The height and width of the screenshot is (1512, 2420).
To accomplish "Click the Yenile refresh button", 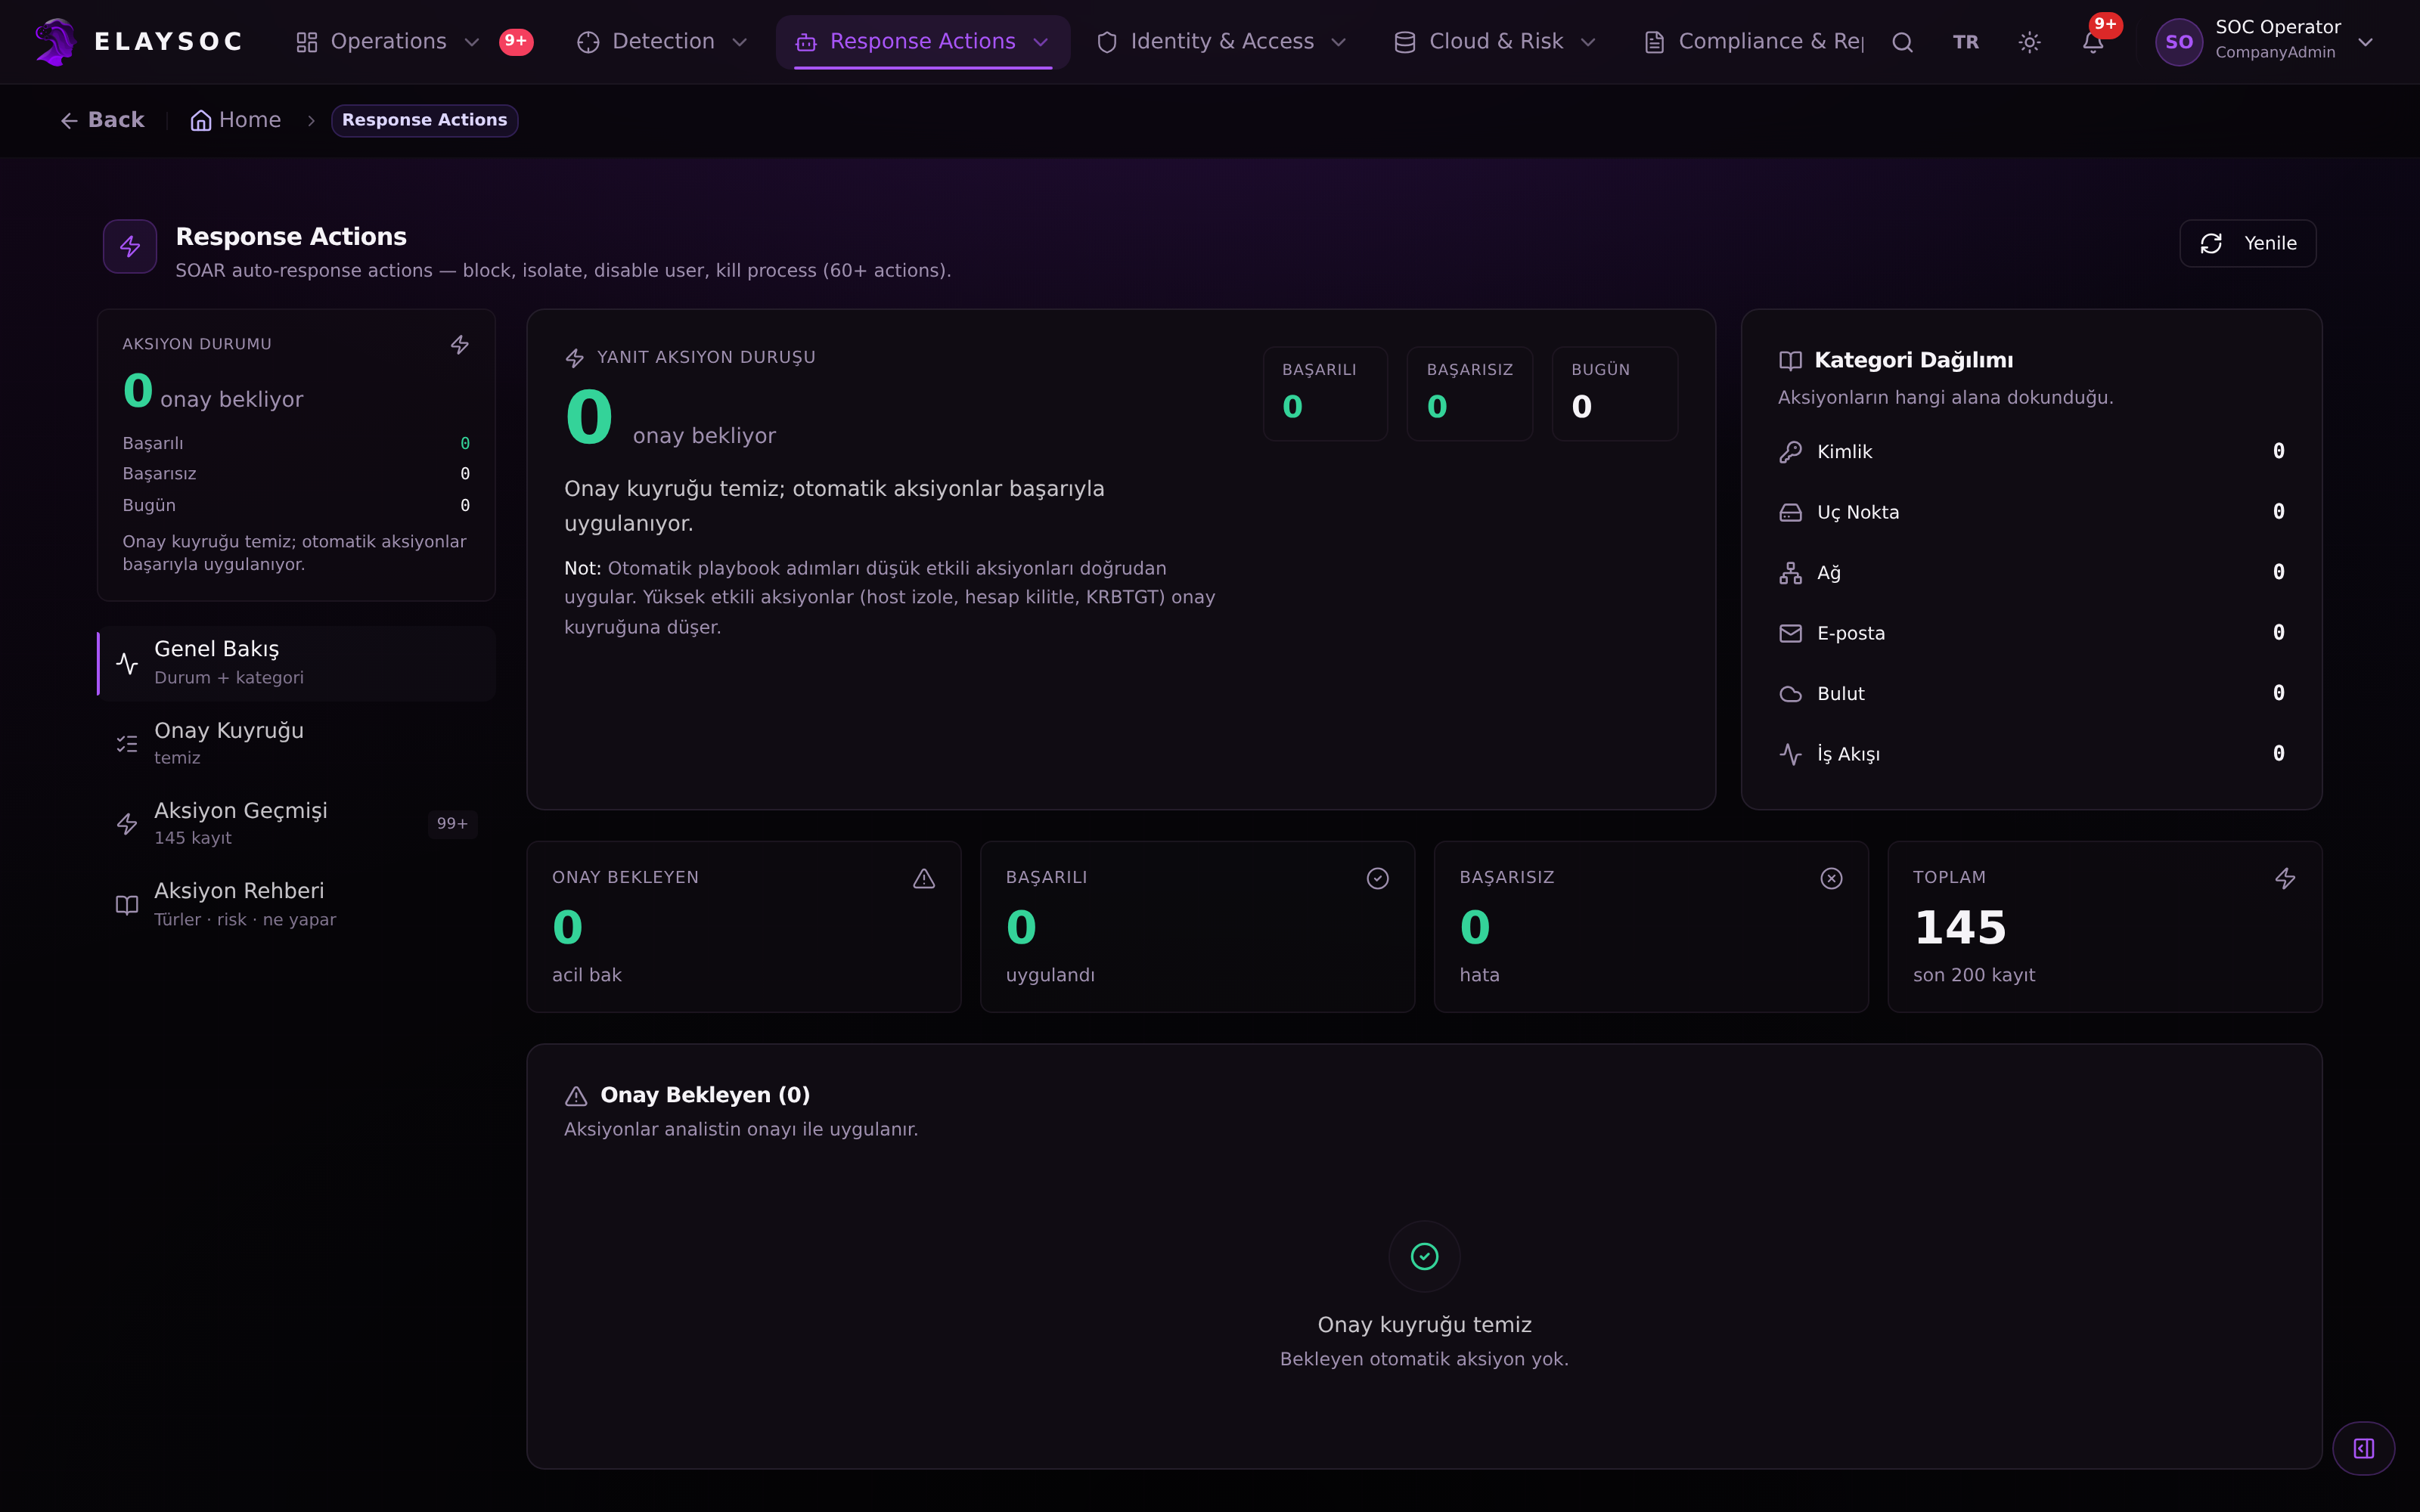I will (x=2247, y=243).
